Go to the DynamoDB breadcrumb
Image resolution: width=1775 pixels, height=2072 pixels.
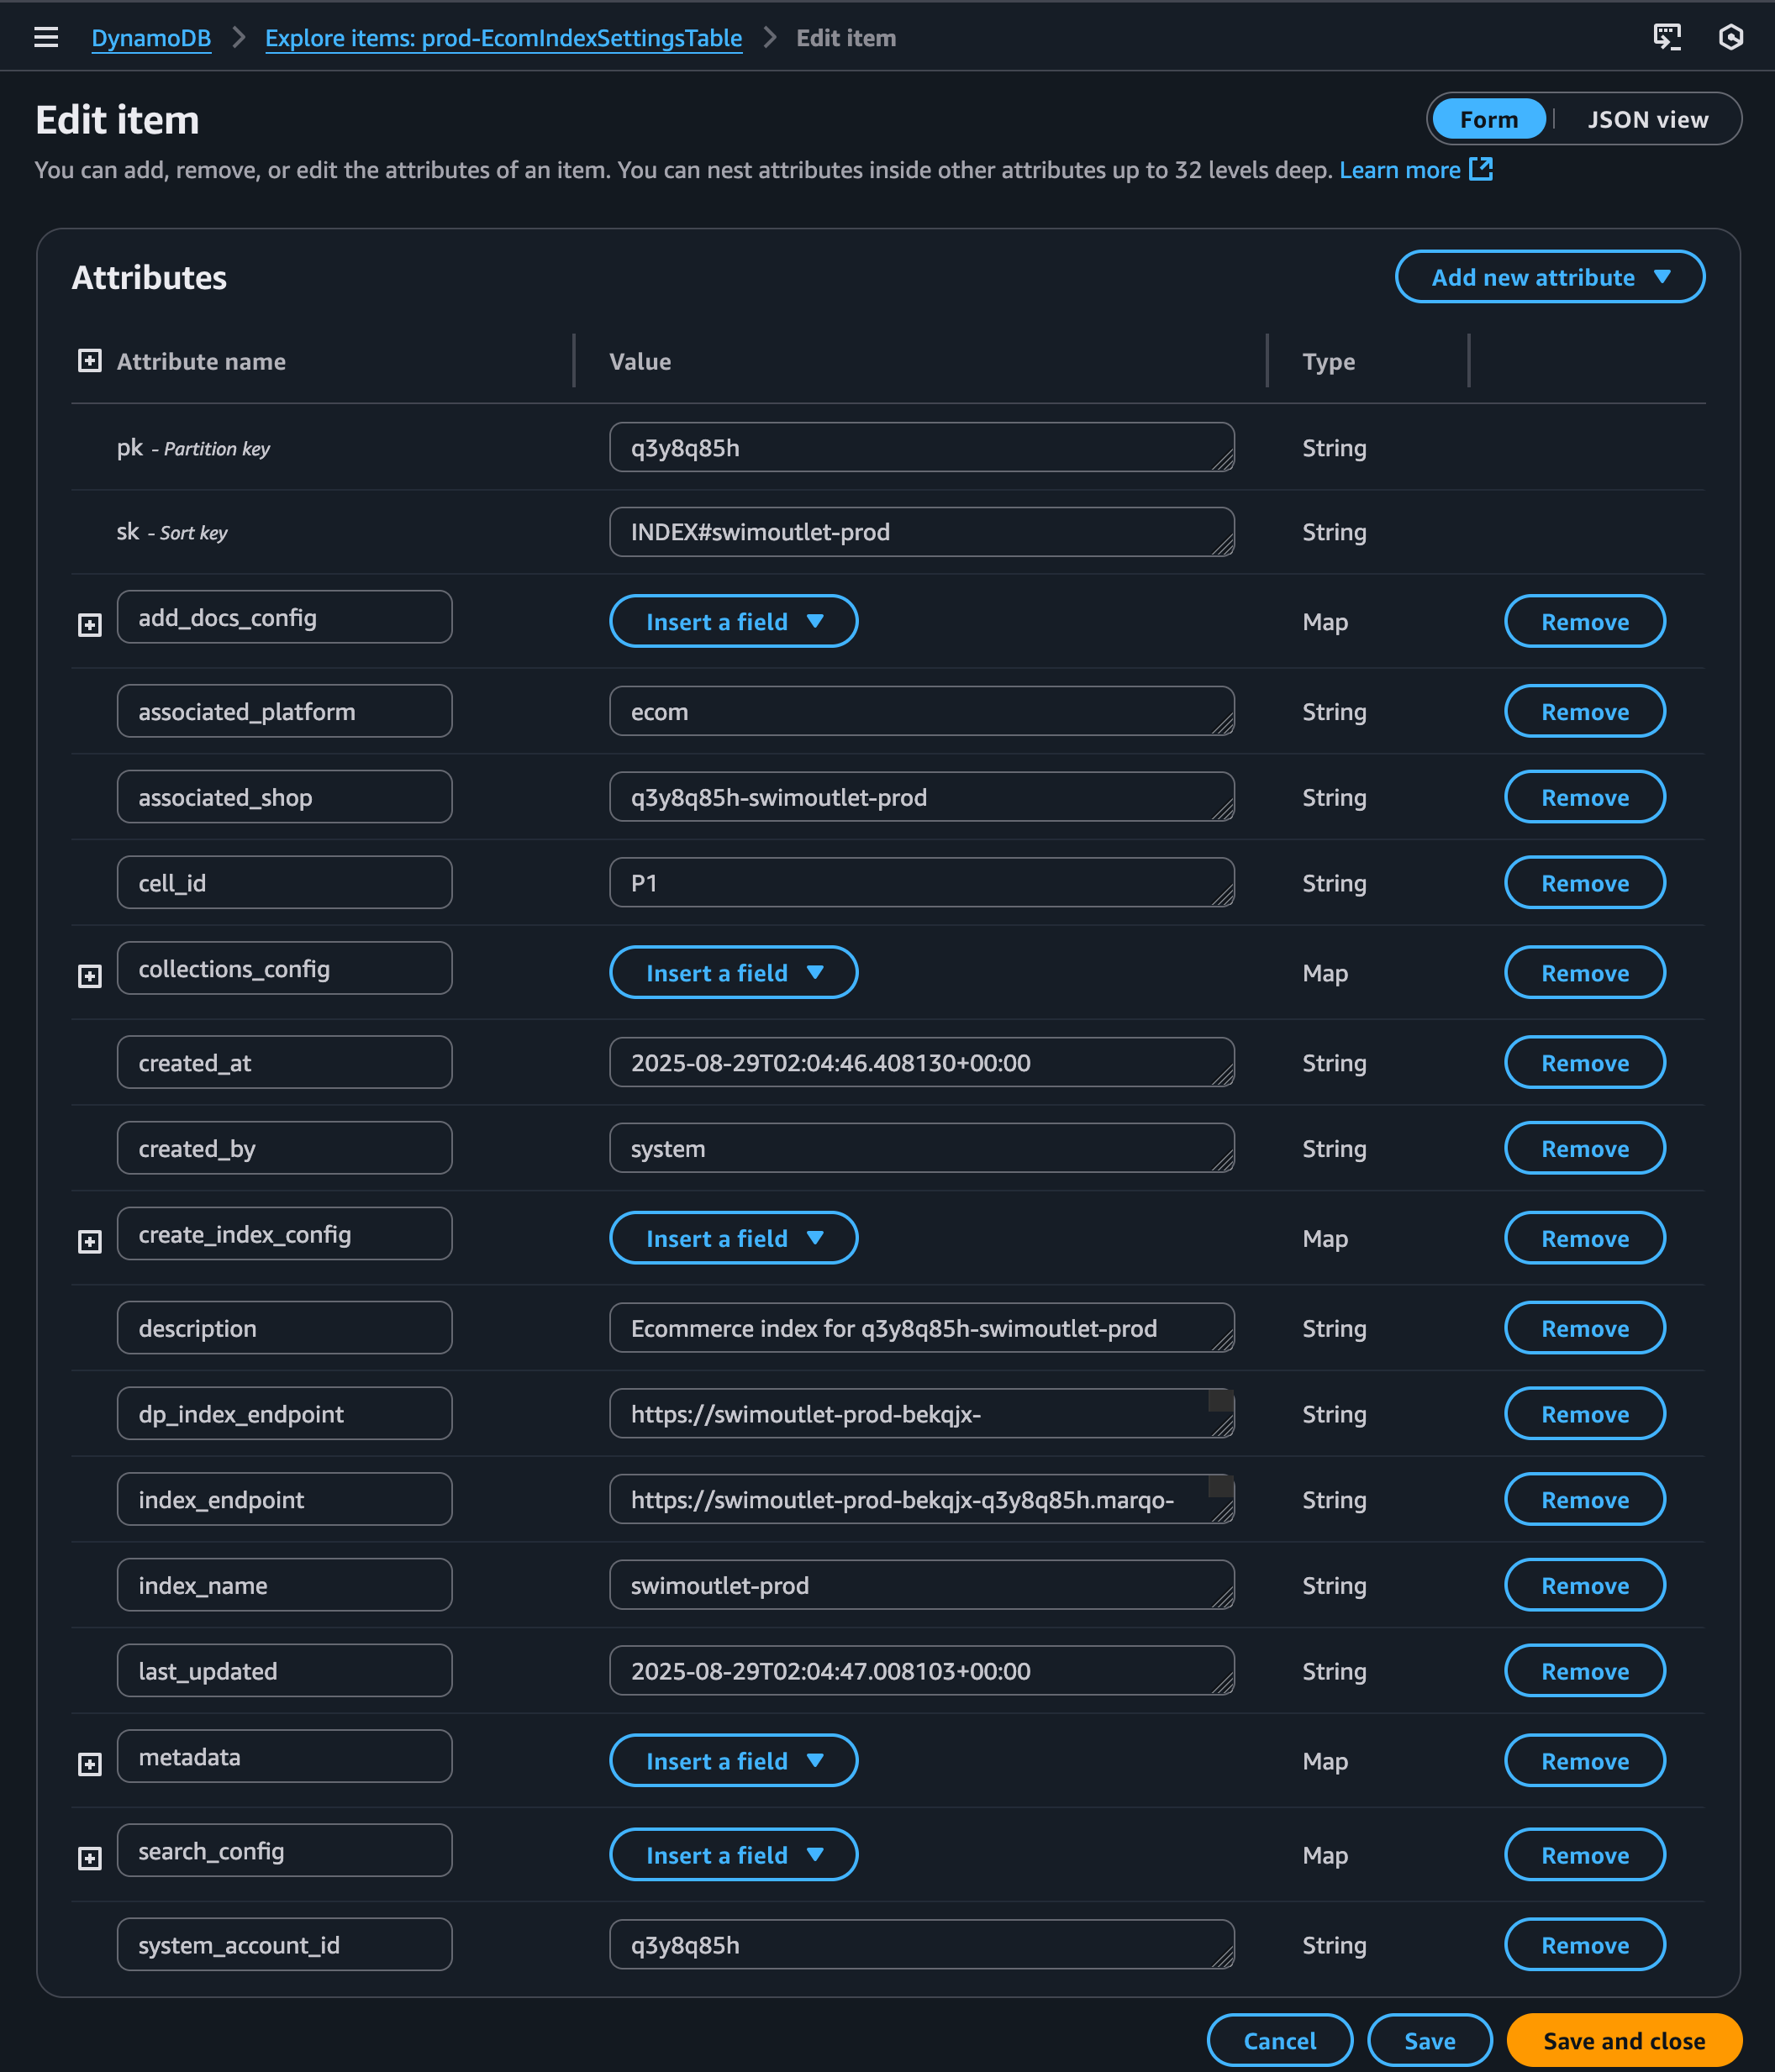click(x=151, y=38)
